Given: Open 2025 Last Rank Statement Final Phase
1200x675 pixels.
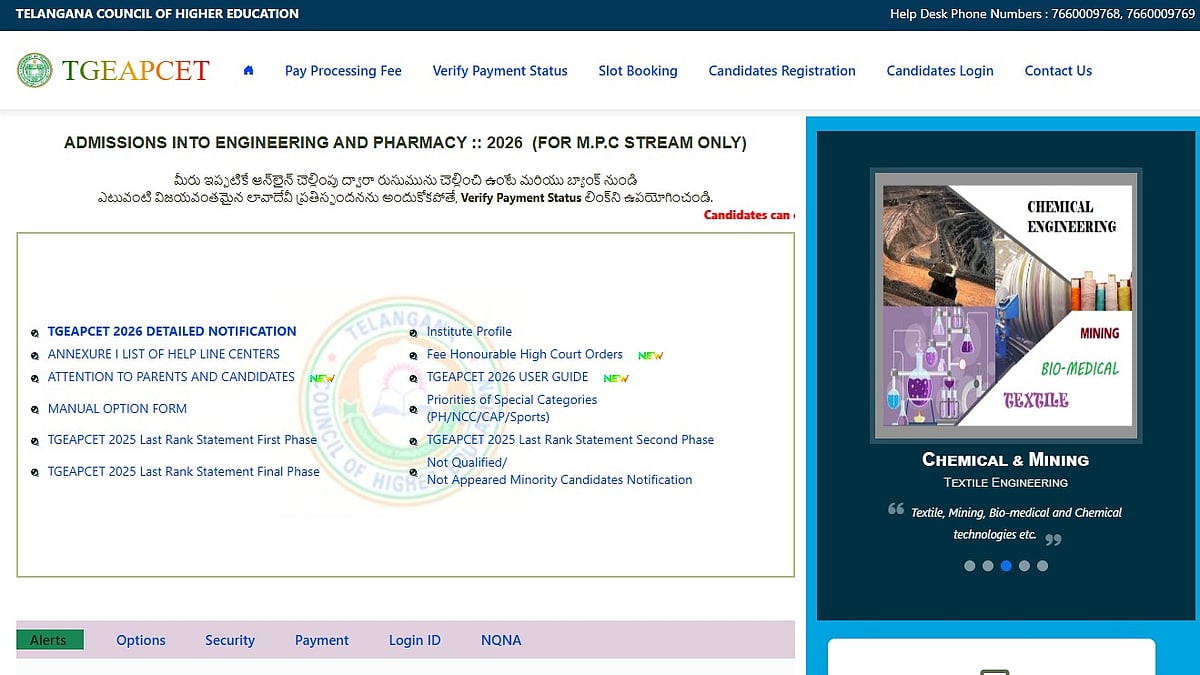Looking at the screenshot, I should [x=184, y=472].
